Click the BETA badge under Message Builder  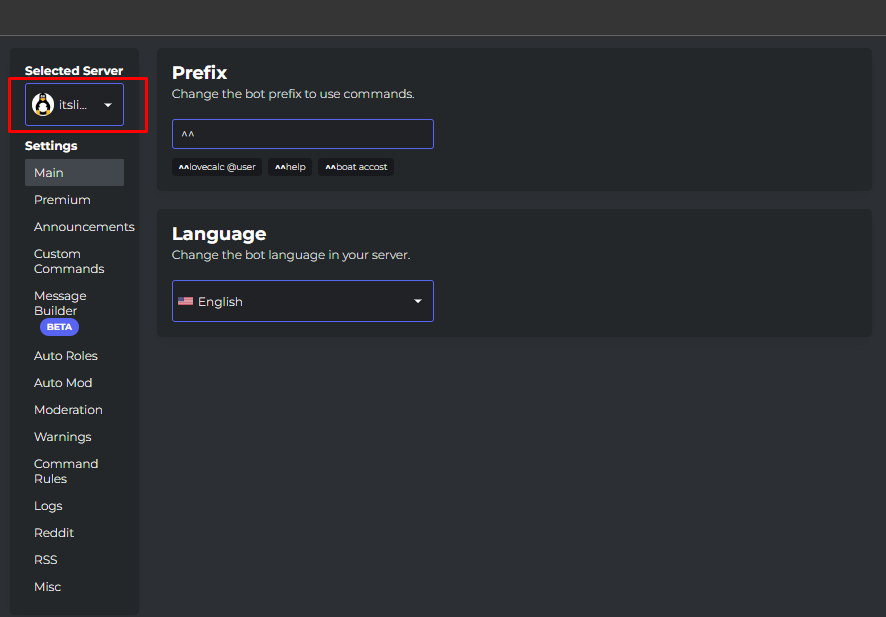point(59,327)
